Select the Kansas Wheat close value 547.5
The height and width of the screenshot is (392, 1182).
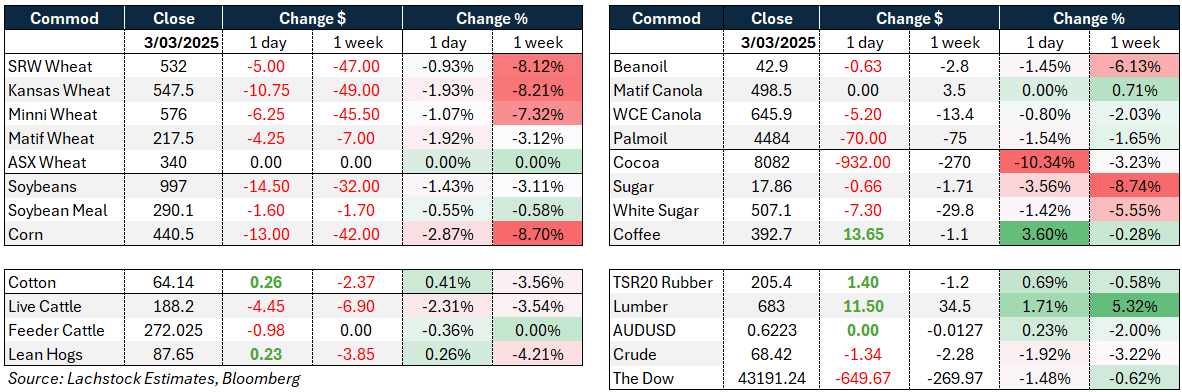173,90
